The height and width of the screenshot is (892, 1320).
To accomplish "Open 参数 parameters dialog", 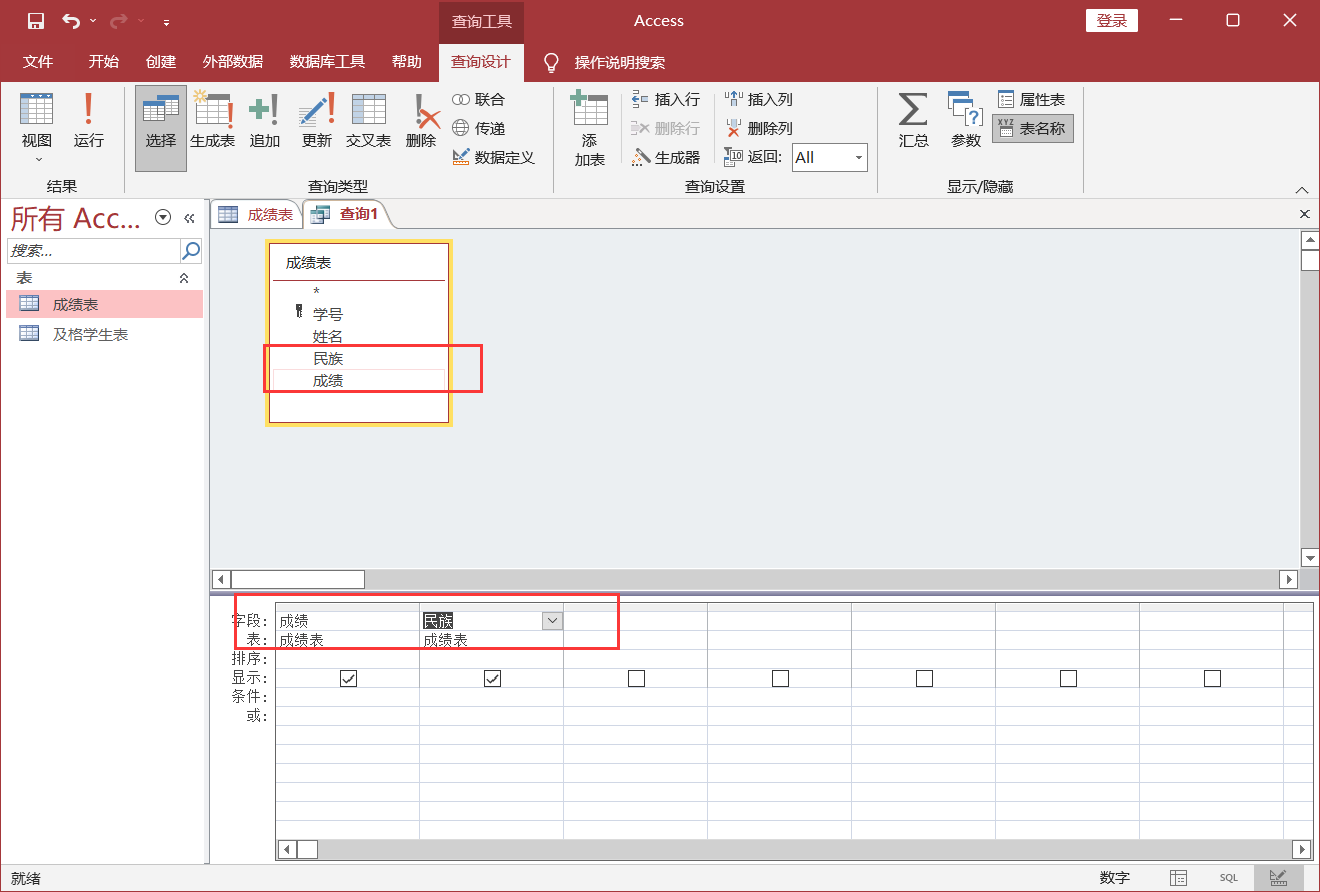I will point(966,121).
